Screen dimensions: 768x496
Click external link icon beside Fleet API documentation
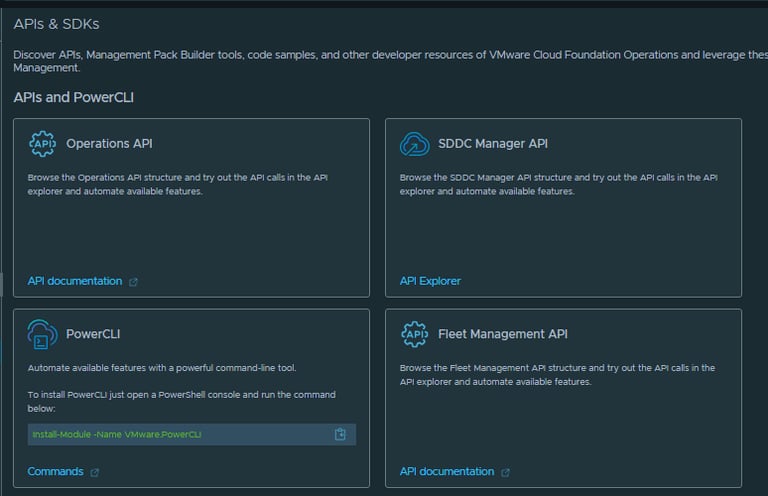point(506,472)
